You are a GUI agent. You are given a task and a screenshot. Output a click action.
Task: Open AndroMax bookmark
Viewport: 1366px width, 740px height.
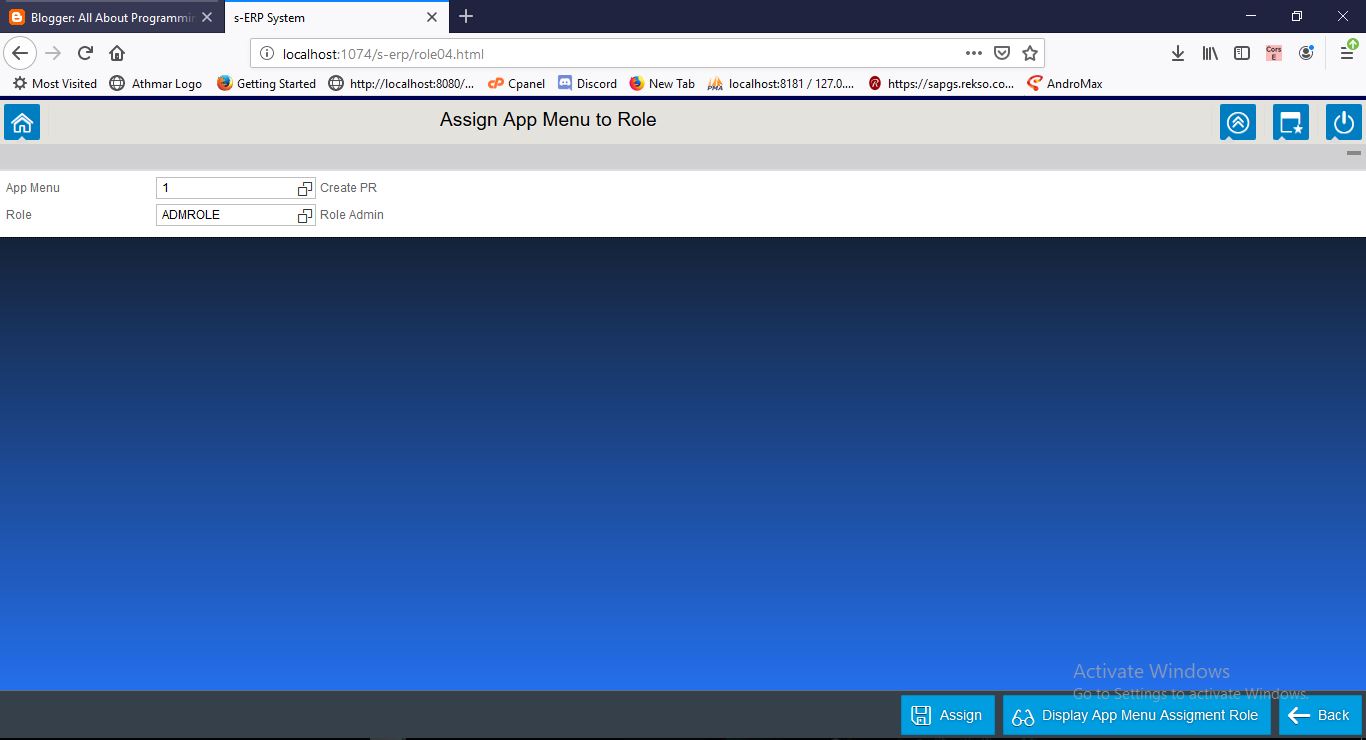tap(1064, 84)
